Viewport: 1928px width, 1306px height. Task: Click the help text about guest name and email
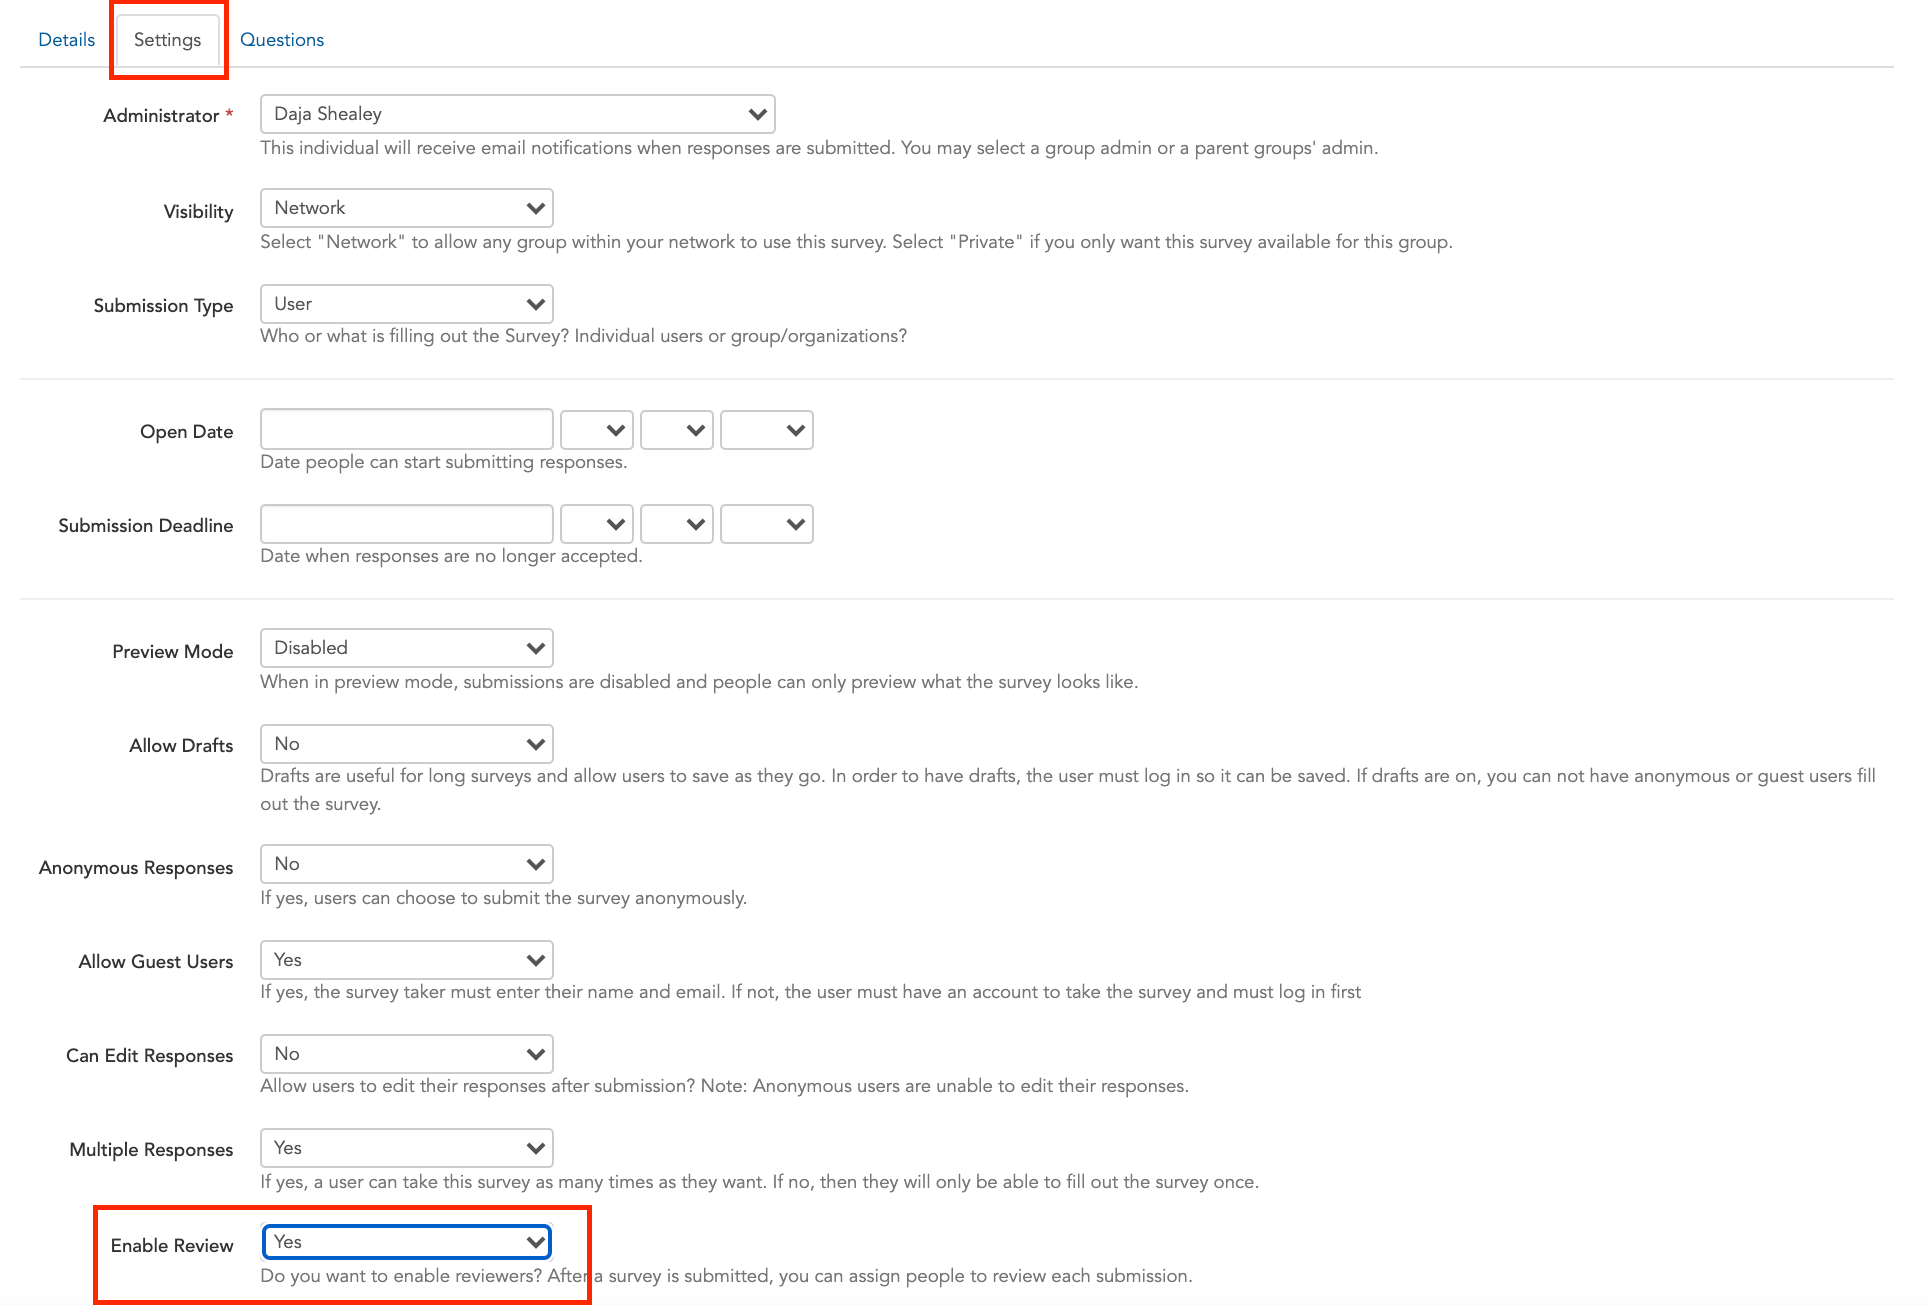(811, 992)
